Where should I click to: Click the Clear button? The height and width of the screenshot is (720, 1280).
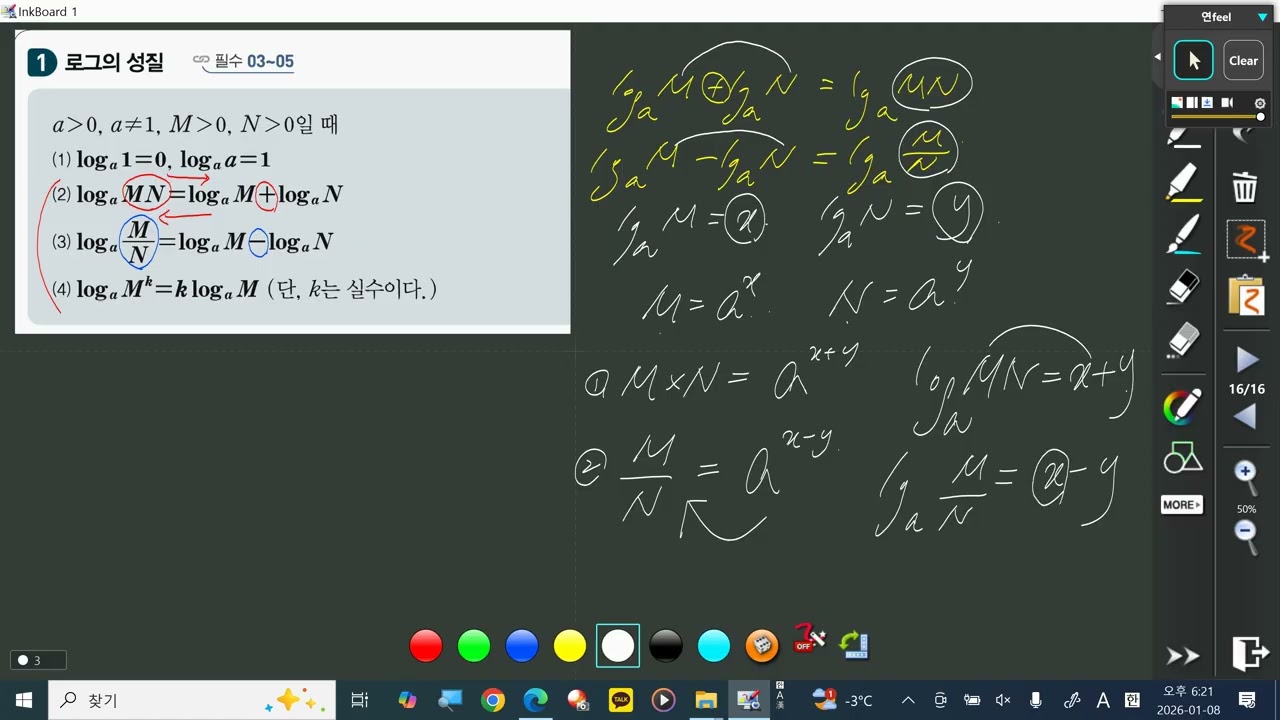(x=1243, y=60)
